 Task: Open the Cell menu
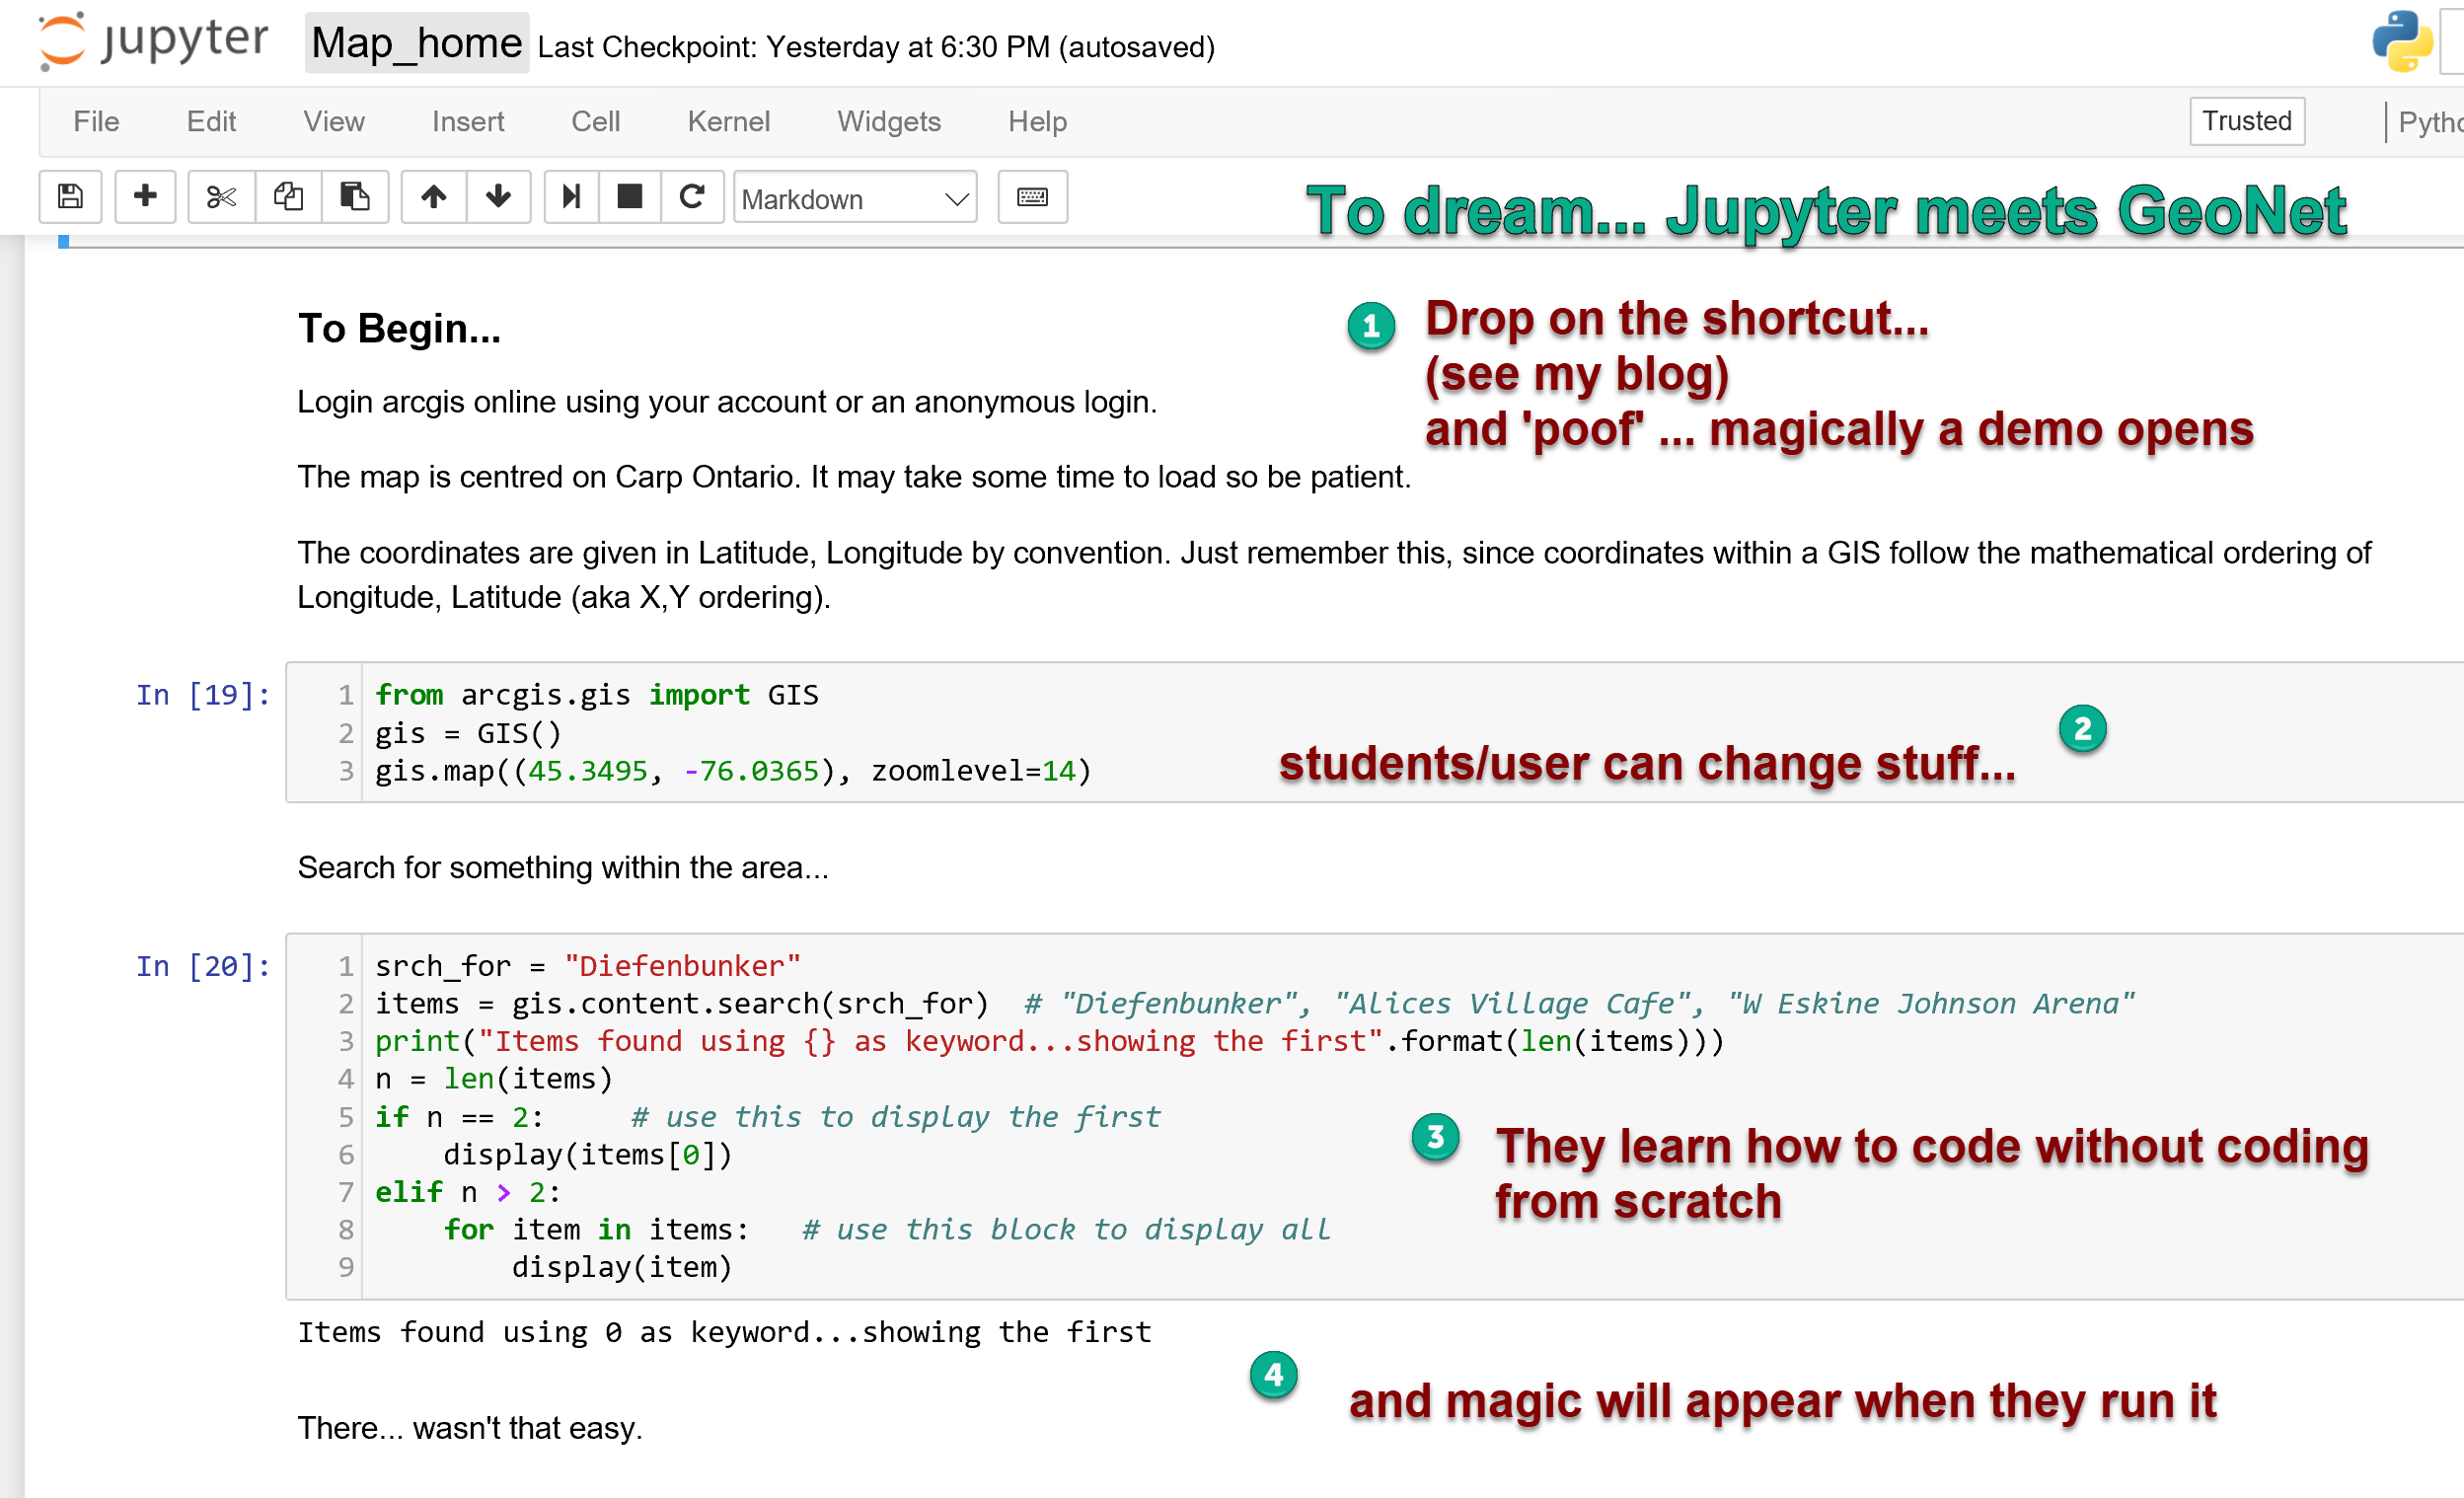coord(596,122)
